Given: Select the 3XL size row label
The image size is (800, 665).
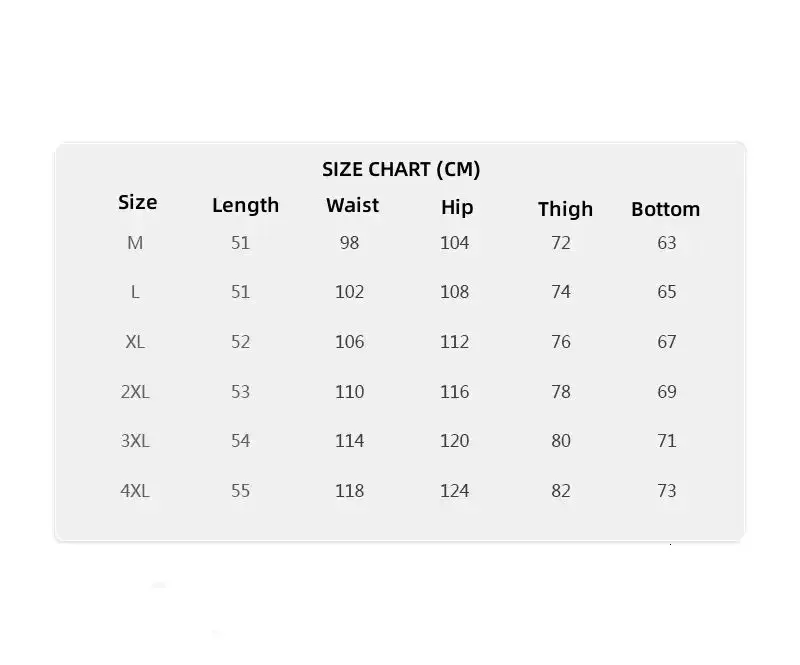Looking at the screenshot, I should 135,441.
